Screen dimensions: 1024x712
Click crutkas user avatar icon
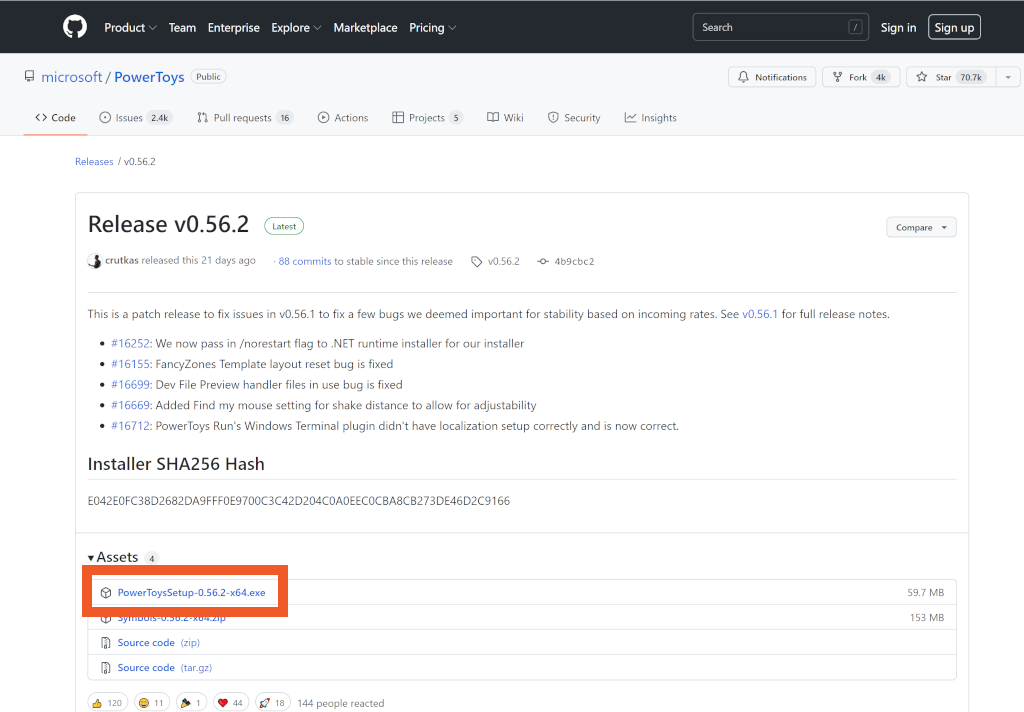tap(95, 261)
